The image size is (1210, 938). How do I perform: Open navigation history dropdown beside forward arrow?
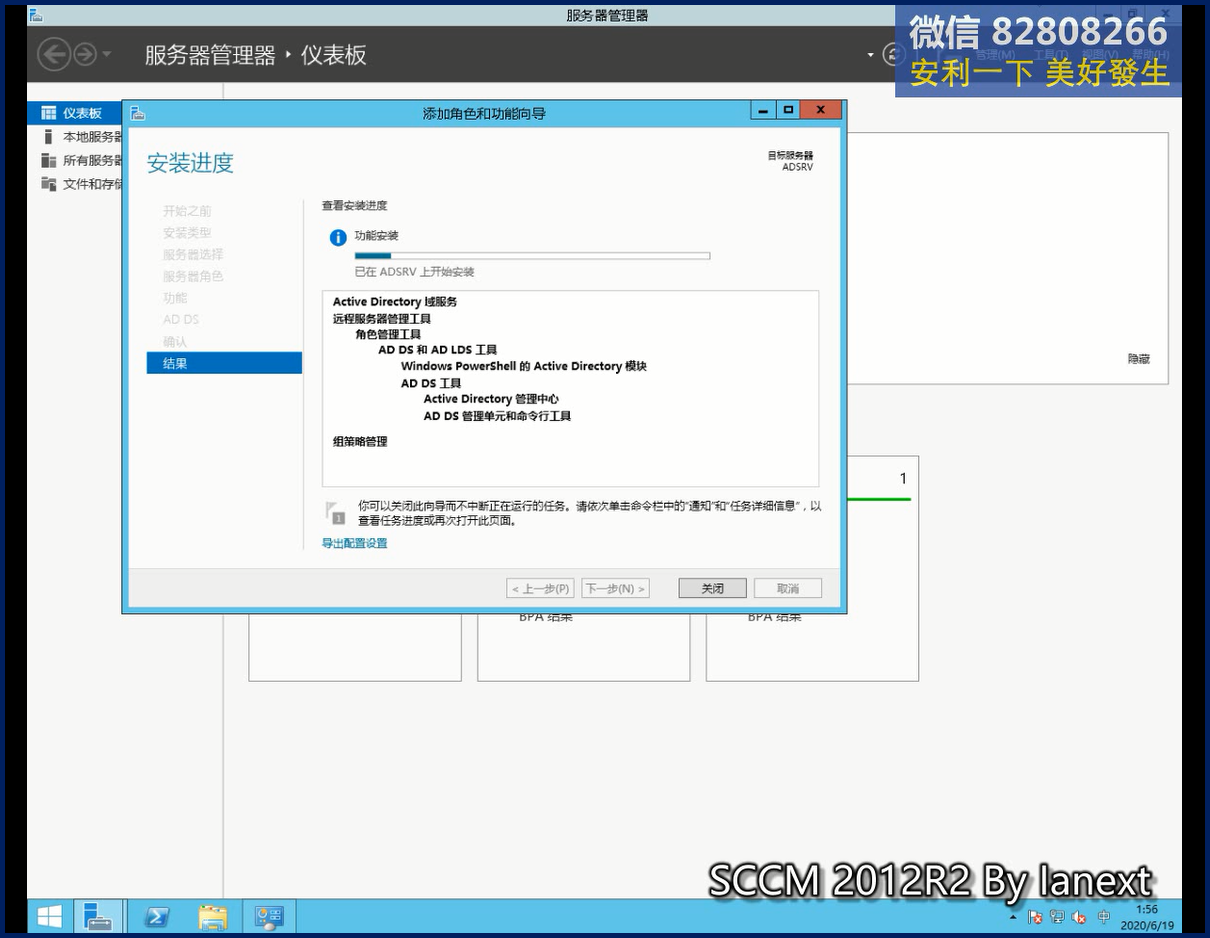tap(107, 55)
